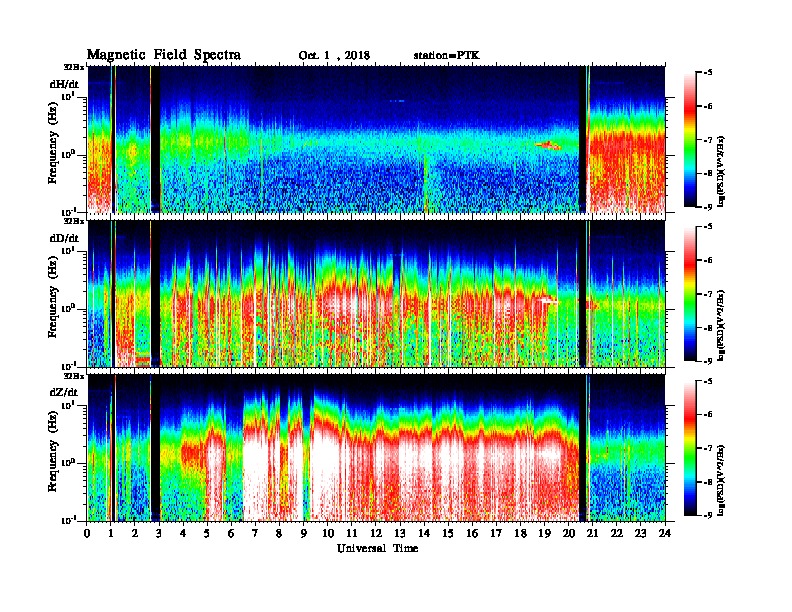
Task: Click the dZ/dt spectrogram plot
Action: click(376, 448)
